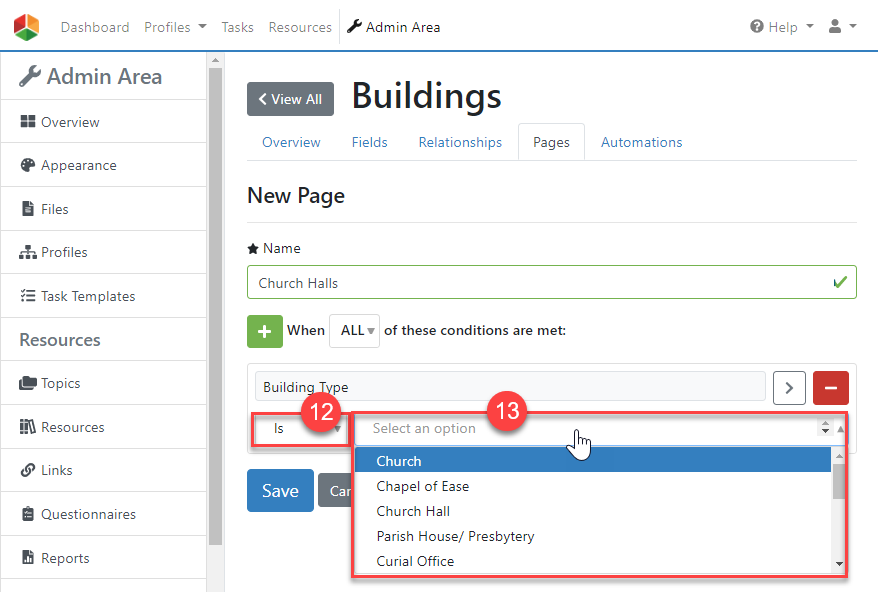The image size is (878, 592).
Task: Open Task Templates in the sidebar
Action: point(87,296)
